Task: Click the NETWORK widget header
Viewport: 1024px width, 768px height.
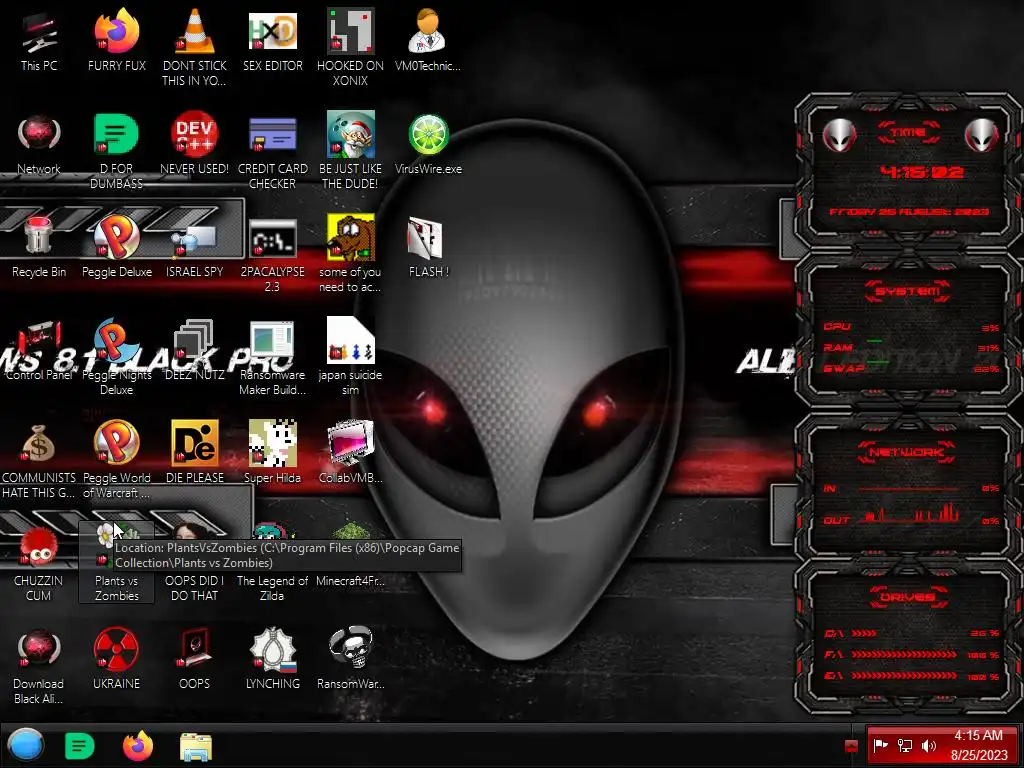Action: (x=906, y=452)
